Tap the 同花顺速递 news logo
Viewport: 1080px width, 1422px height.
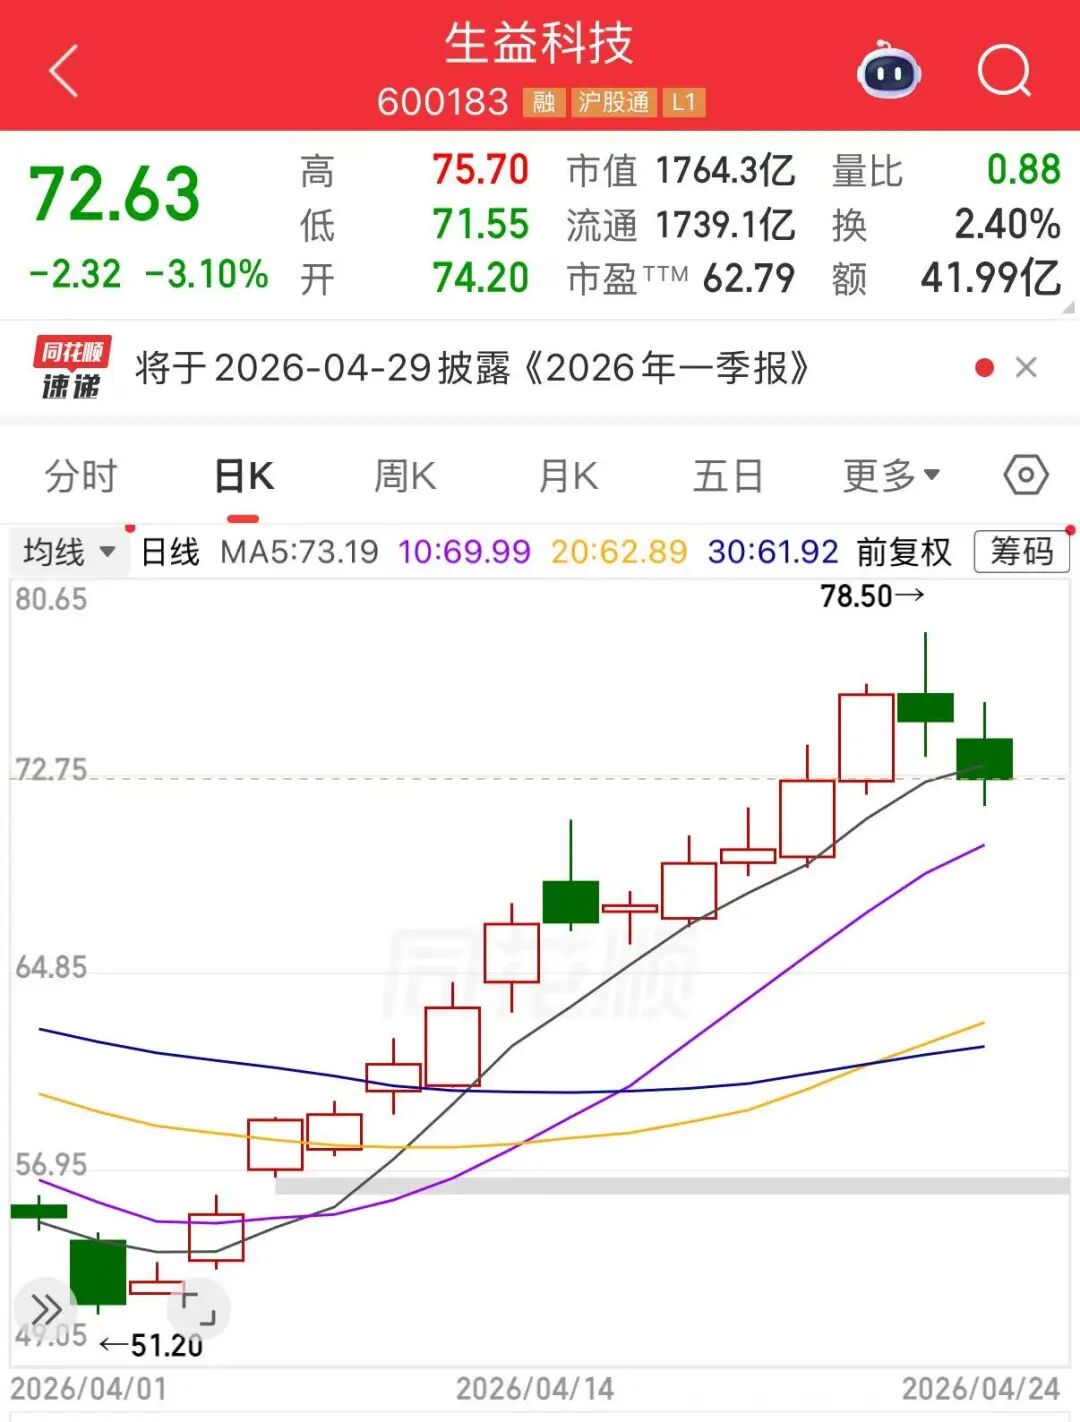point(71,368)
